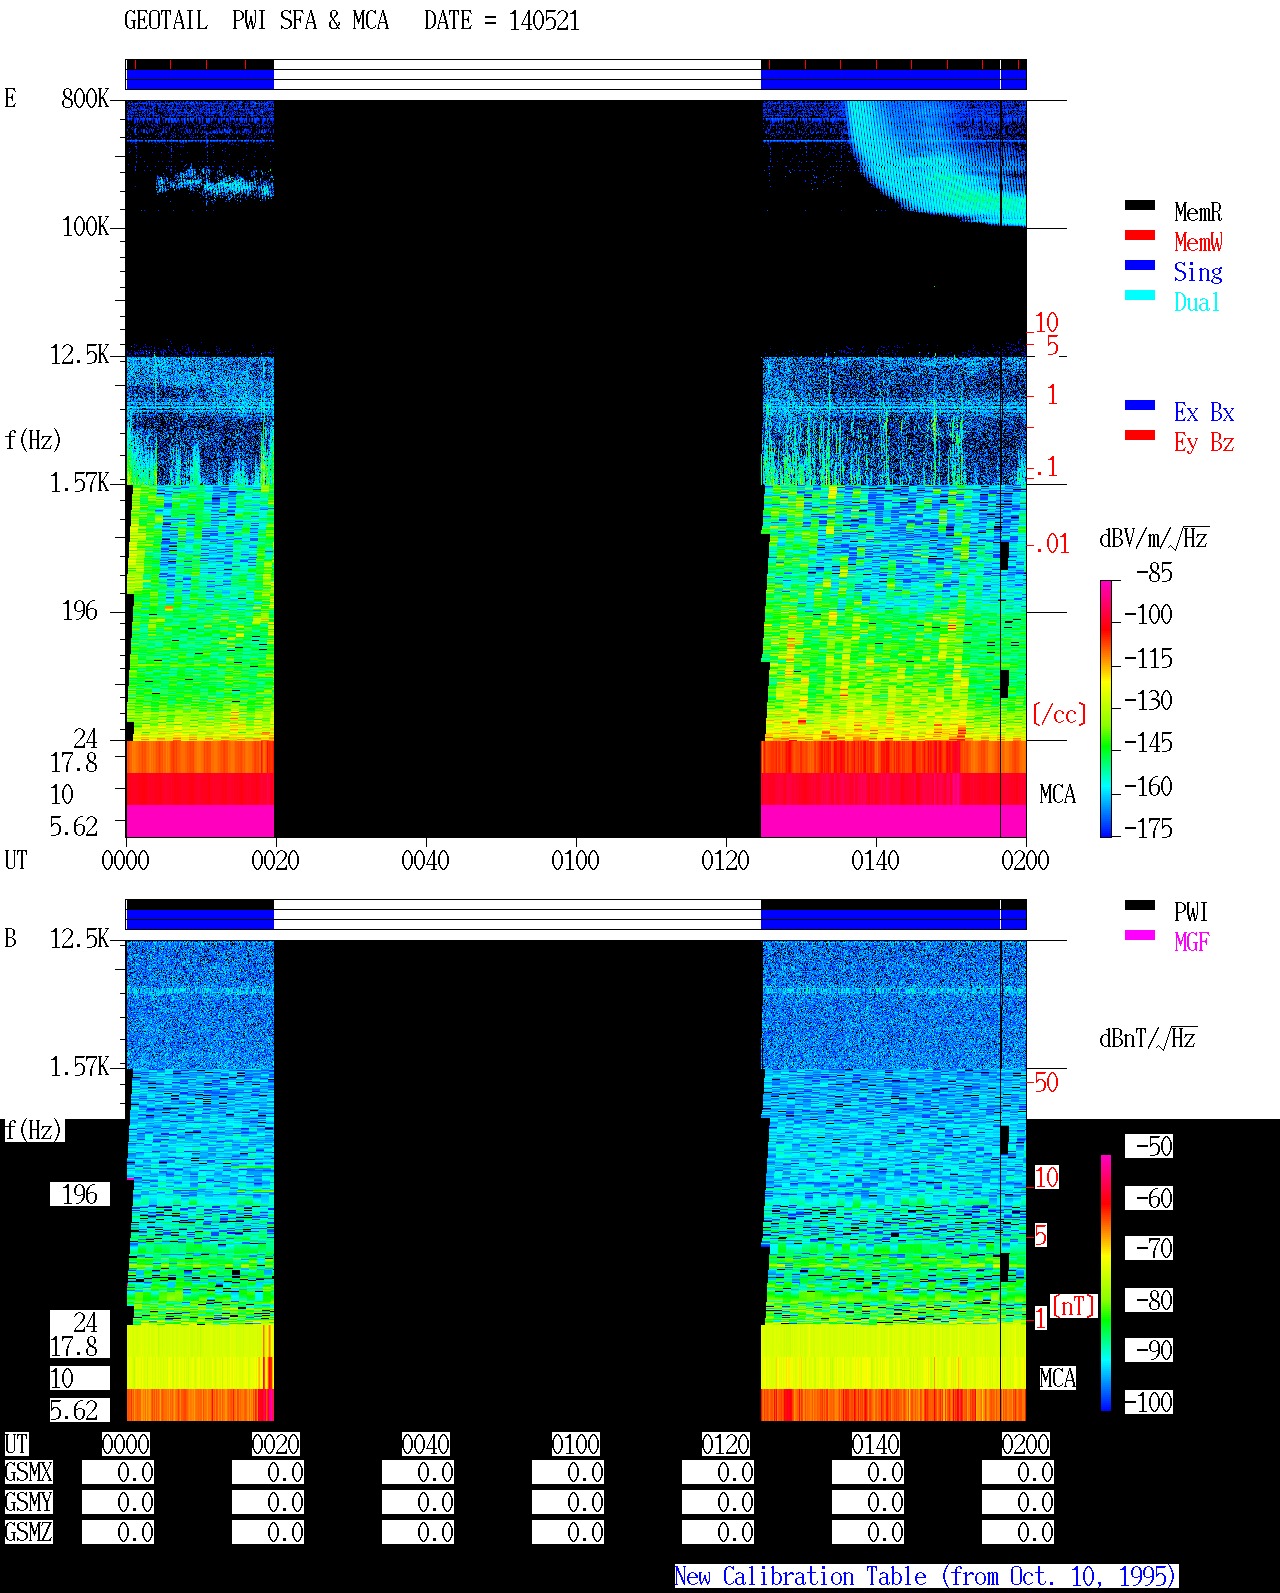Screen dimensions: 1280x1593
Task: Pick the black PWI legend swatch
Action: [x=1140, y=905]
